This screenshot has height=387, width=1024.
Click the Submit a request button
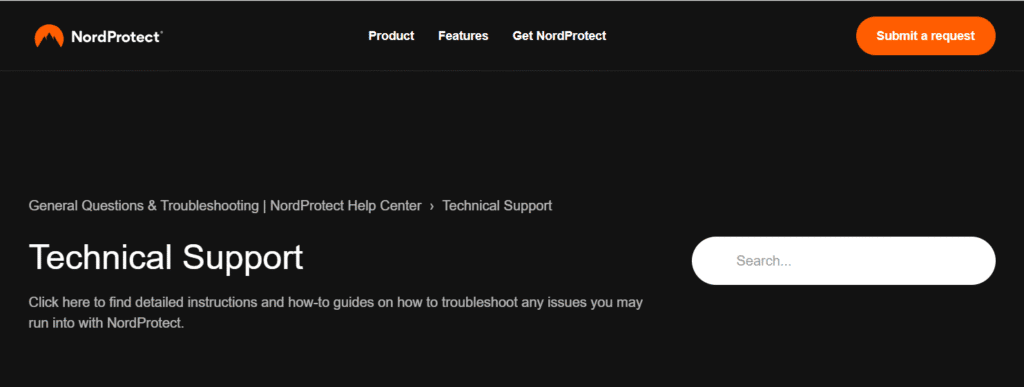coord(925,36)
